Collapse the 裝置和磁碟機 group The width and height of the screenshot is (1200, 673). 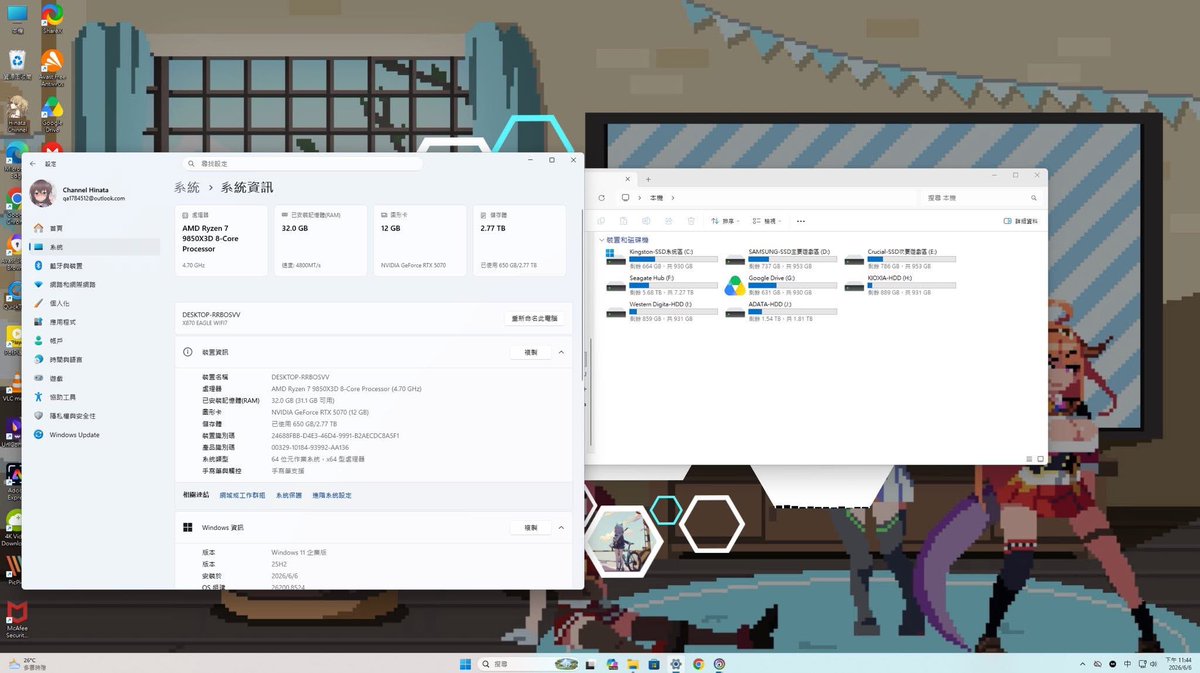(x=602, y=240)
